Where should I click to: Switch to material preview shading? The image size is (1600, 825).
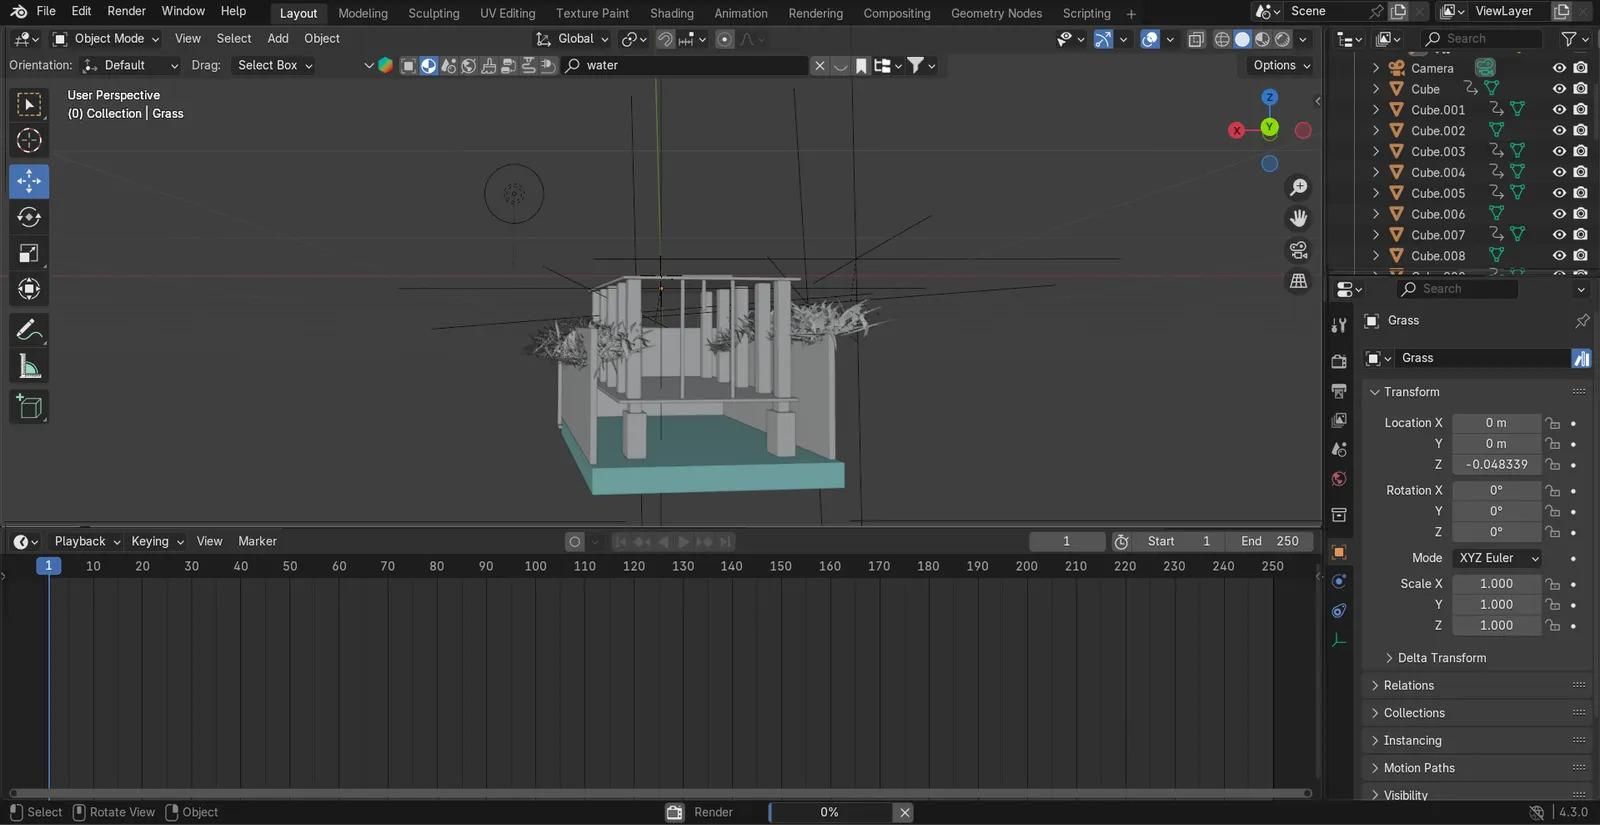pyautogui.click(x=1262, y=39)
